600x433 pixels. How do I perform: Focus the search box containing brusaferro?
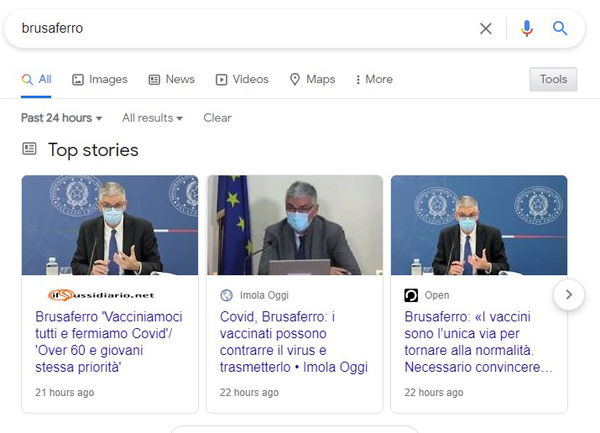240,29
